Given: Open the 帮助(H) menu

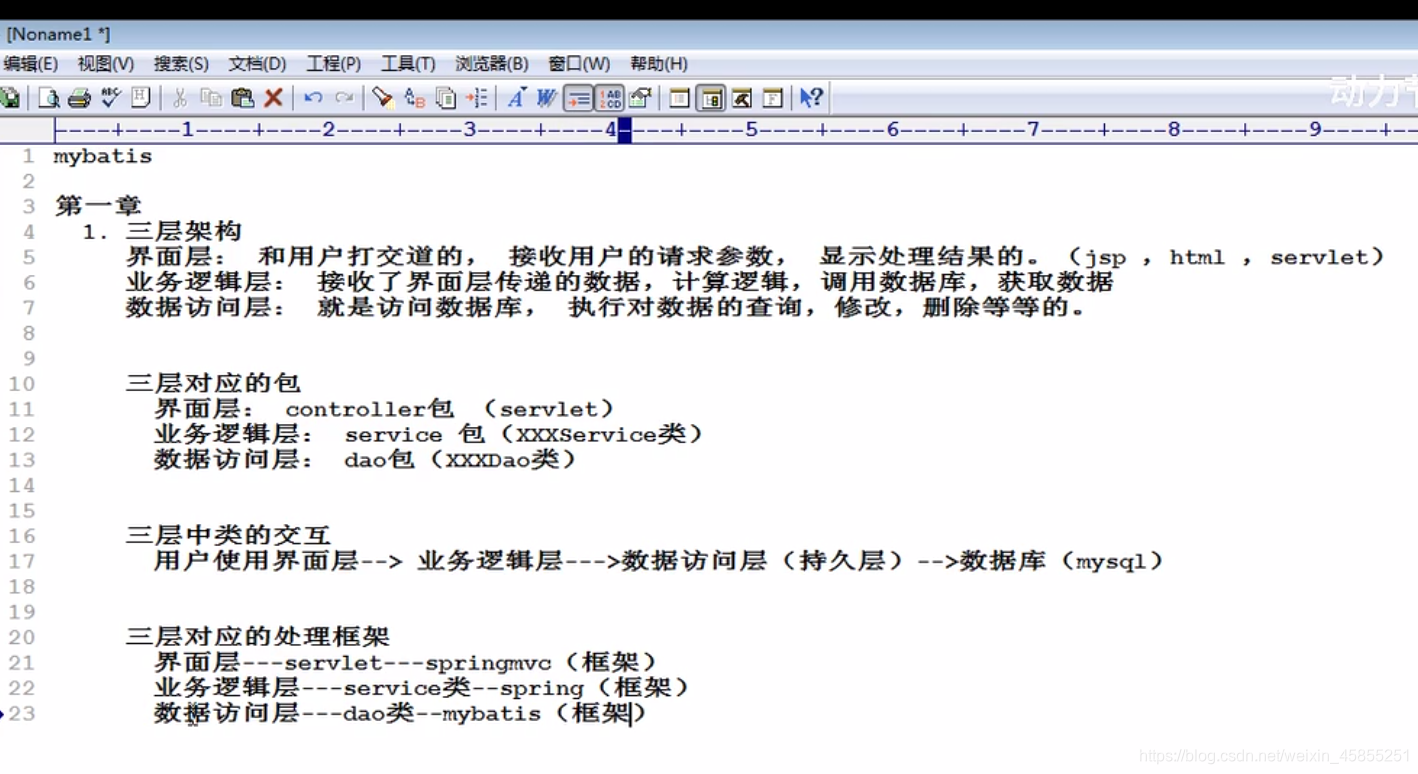Looking at the screenshot, I should pyautogui.click(x=659, y=64).
